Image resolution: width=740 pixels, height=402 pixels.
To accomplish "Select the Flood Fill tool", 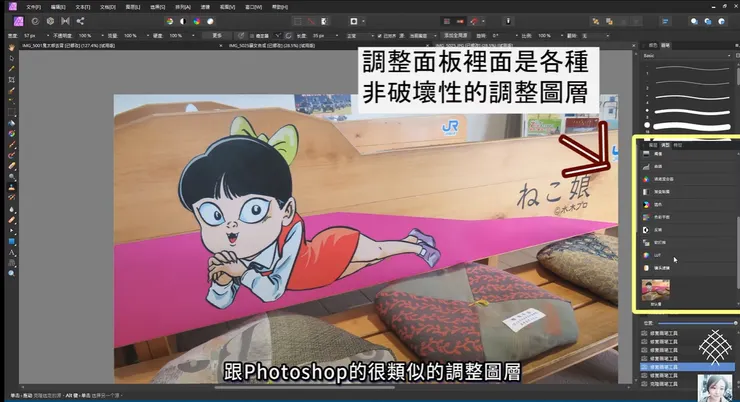I will coord(11,123).
